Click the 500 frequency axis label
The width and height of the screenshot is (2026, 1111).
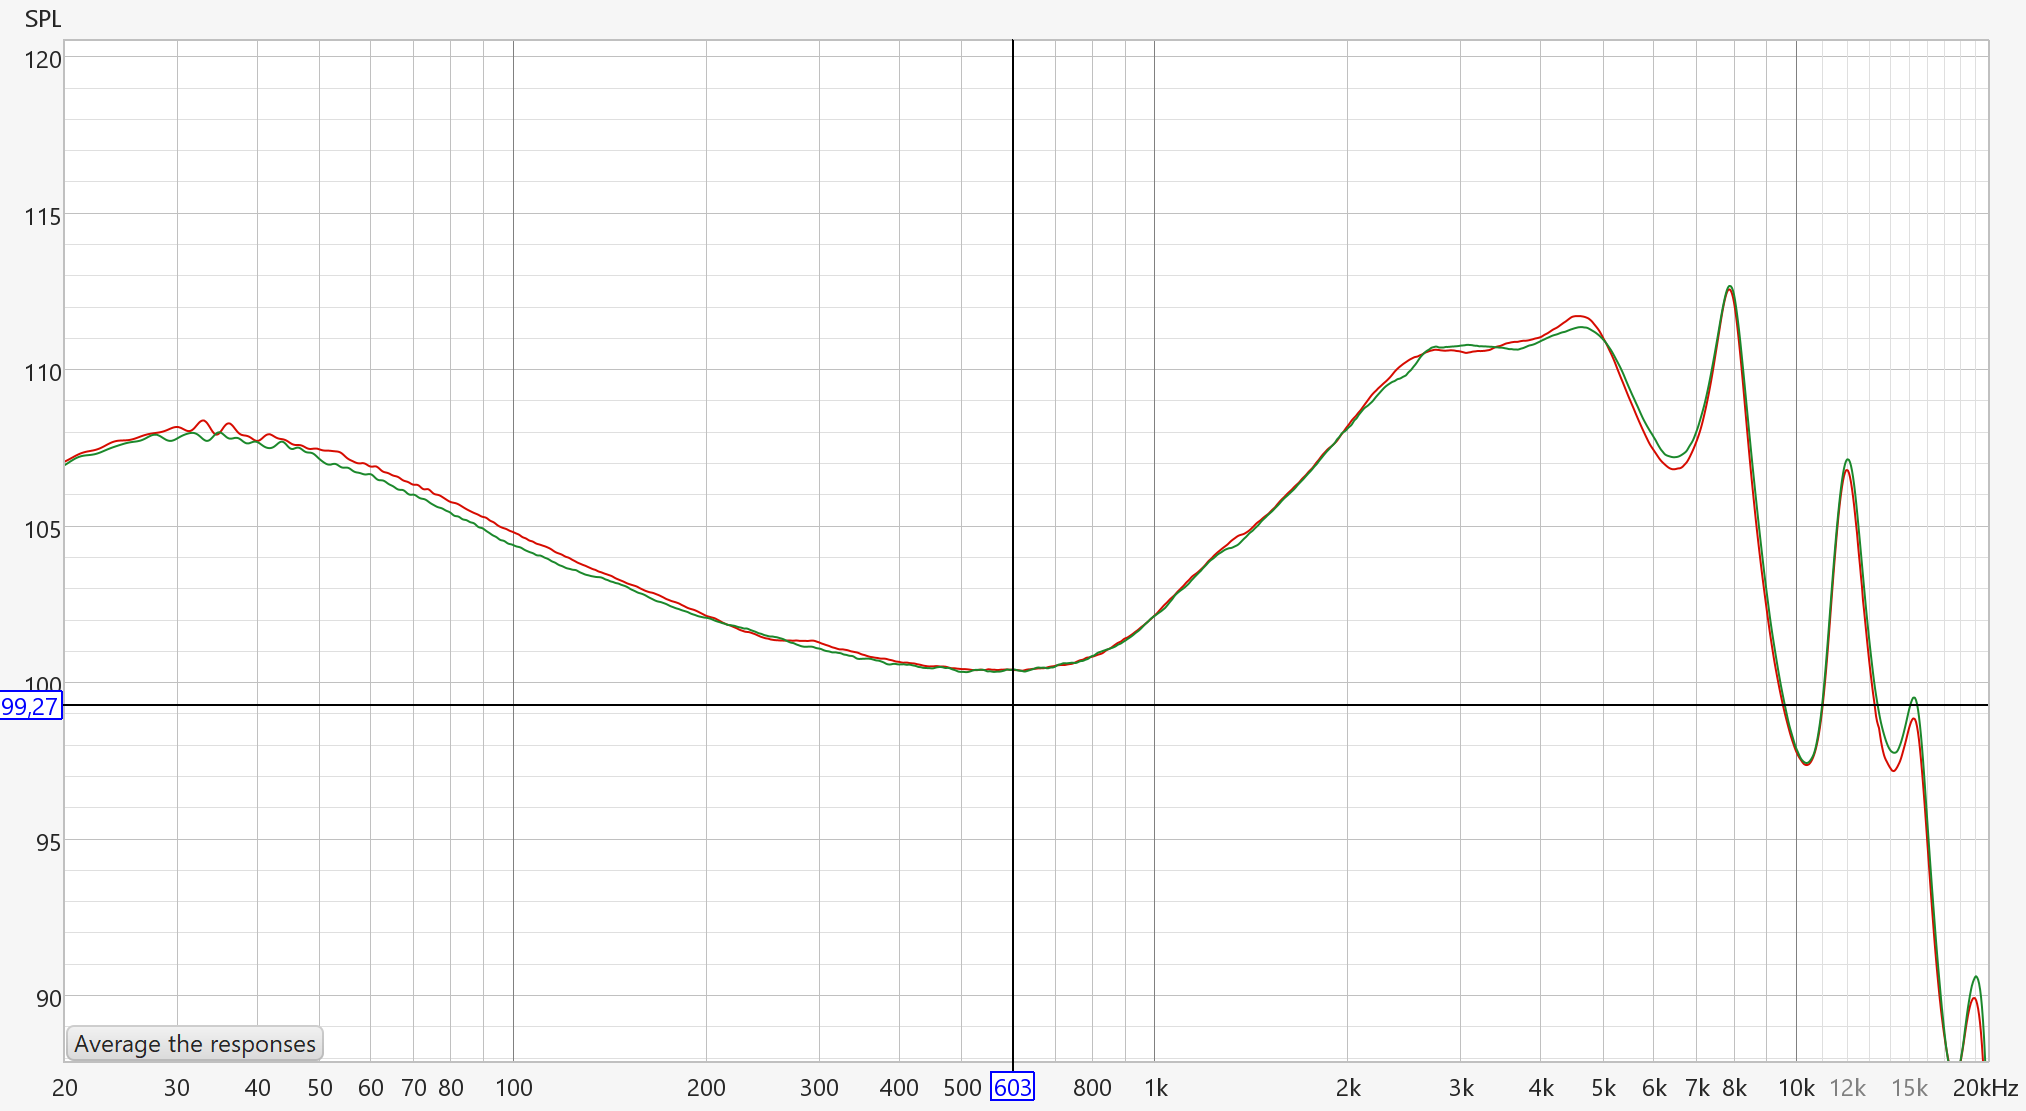click(962, 1088)
